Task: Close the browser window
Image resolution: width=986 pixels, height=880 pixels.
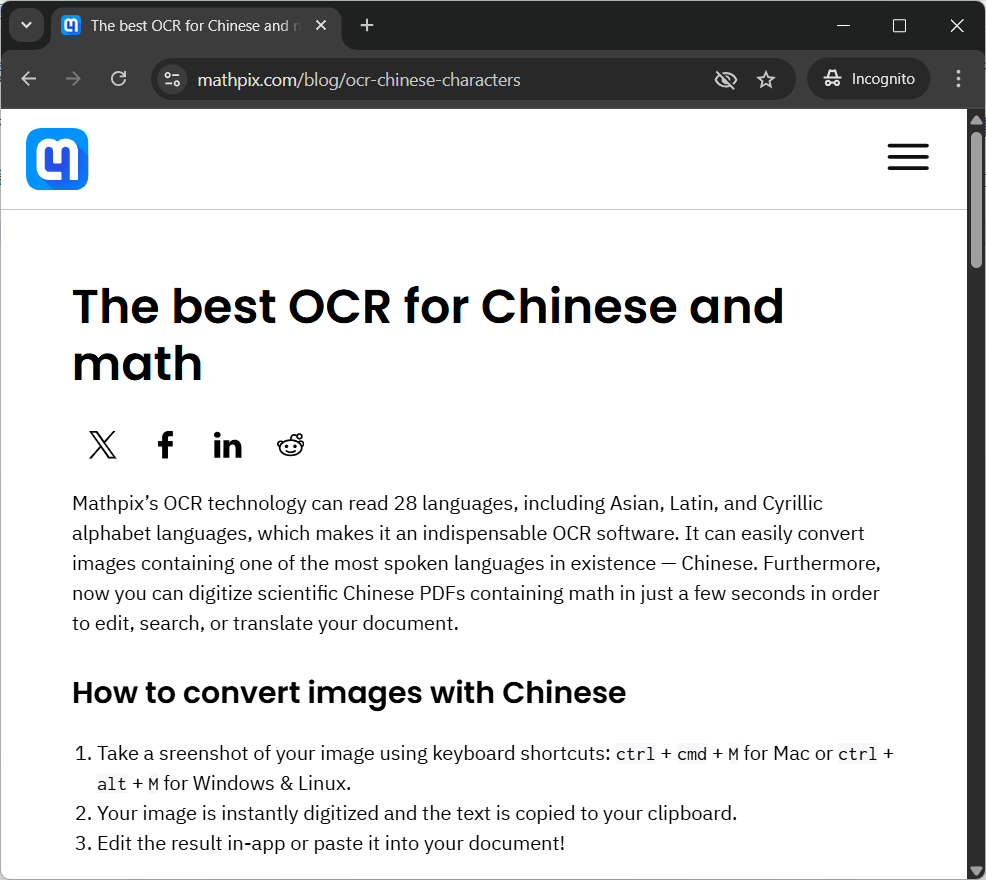Action: 956,26
